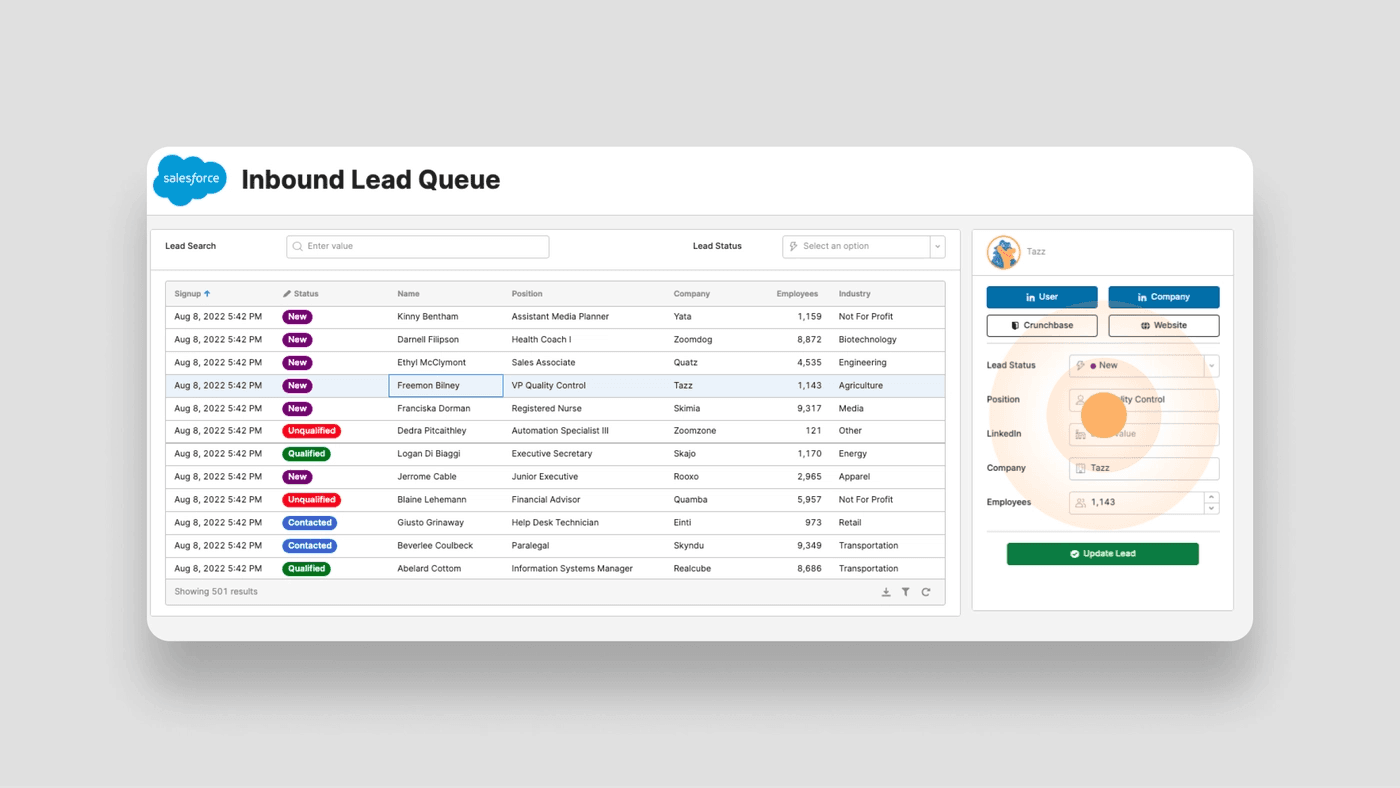The image size is (1400, 788).
Task: Open the company Website button
Action: 1163,325
